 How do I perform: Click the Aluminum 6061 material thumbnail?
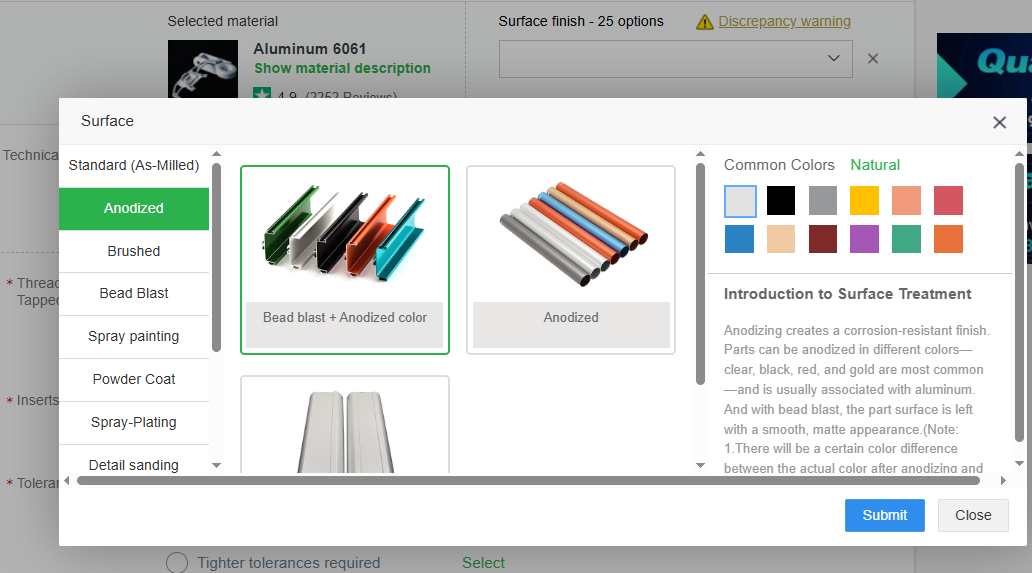pos(203,68)
